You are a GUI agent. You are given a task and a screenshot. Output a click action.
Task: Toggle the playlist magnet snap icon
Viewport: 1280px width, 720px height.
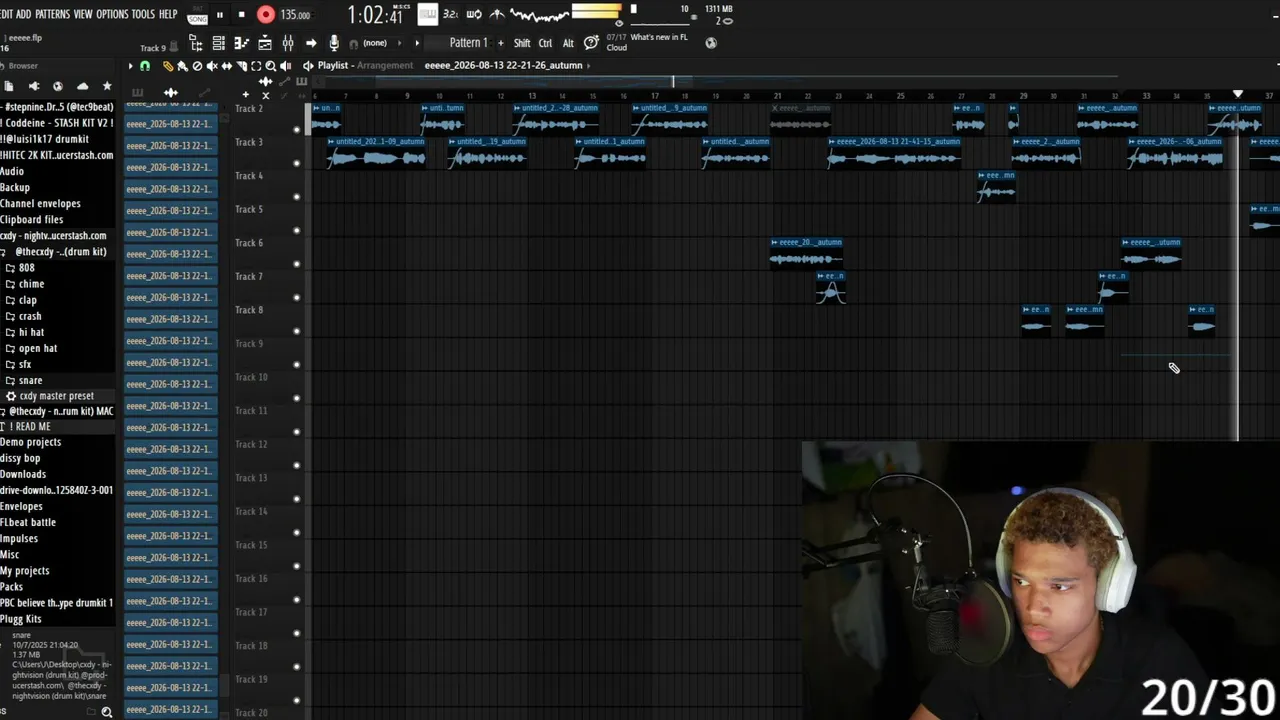[145, 66]
